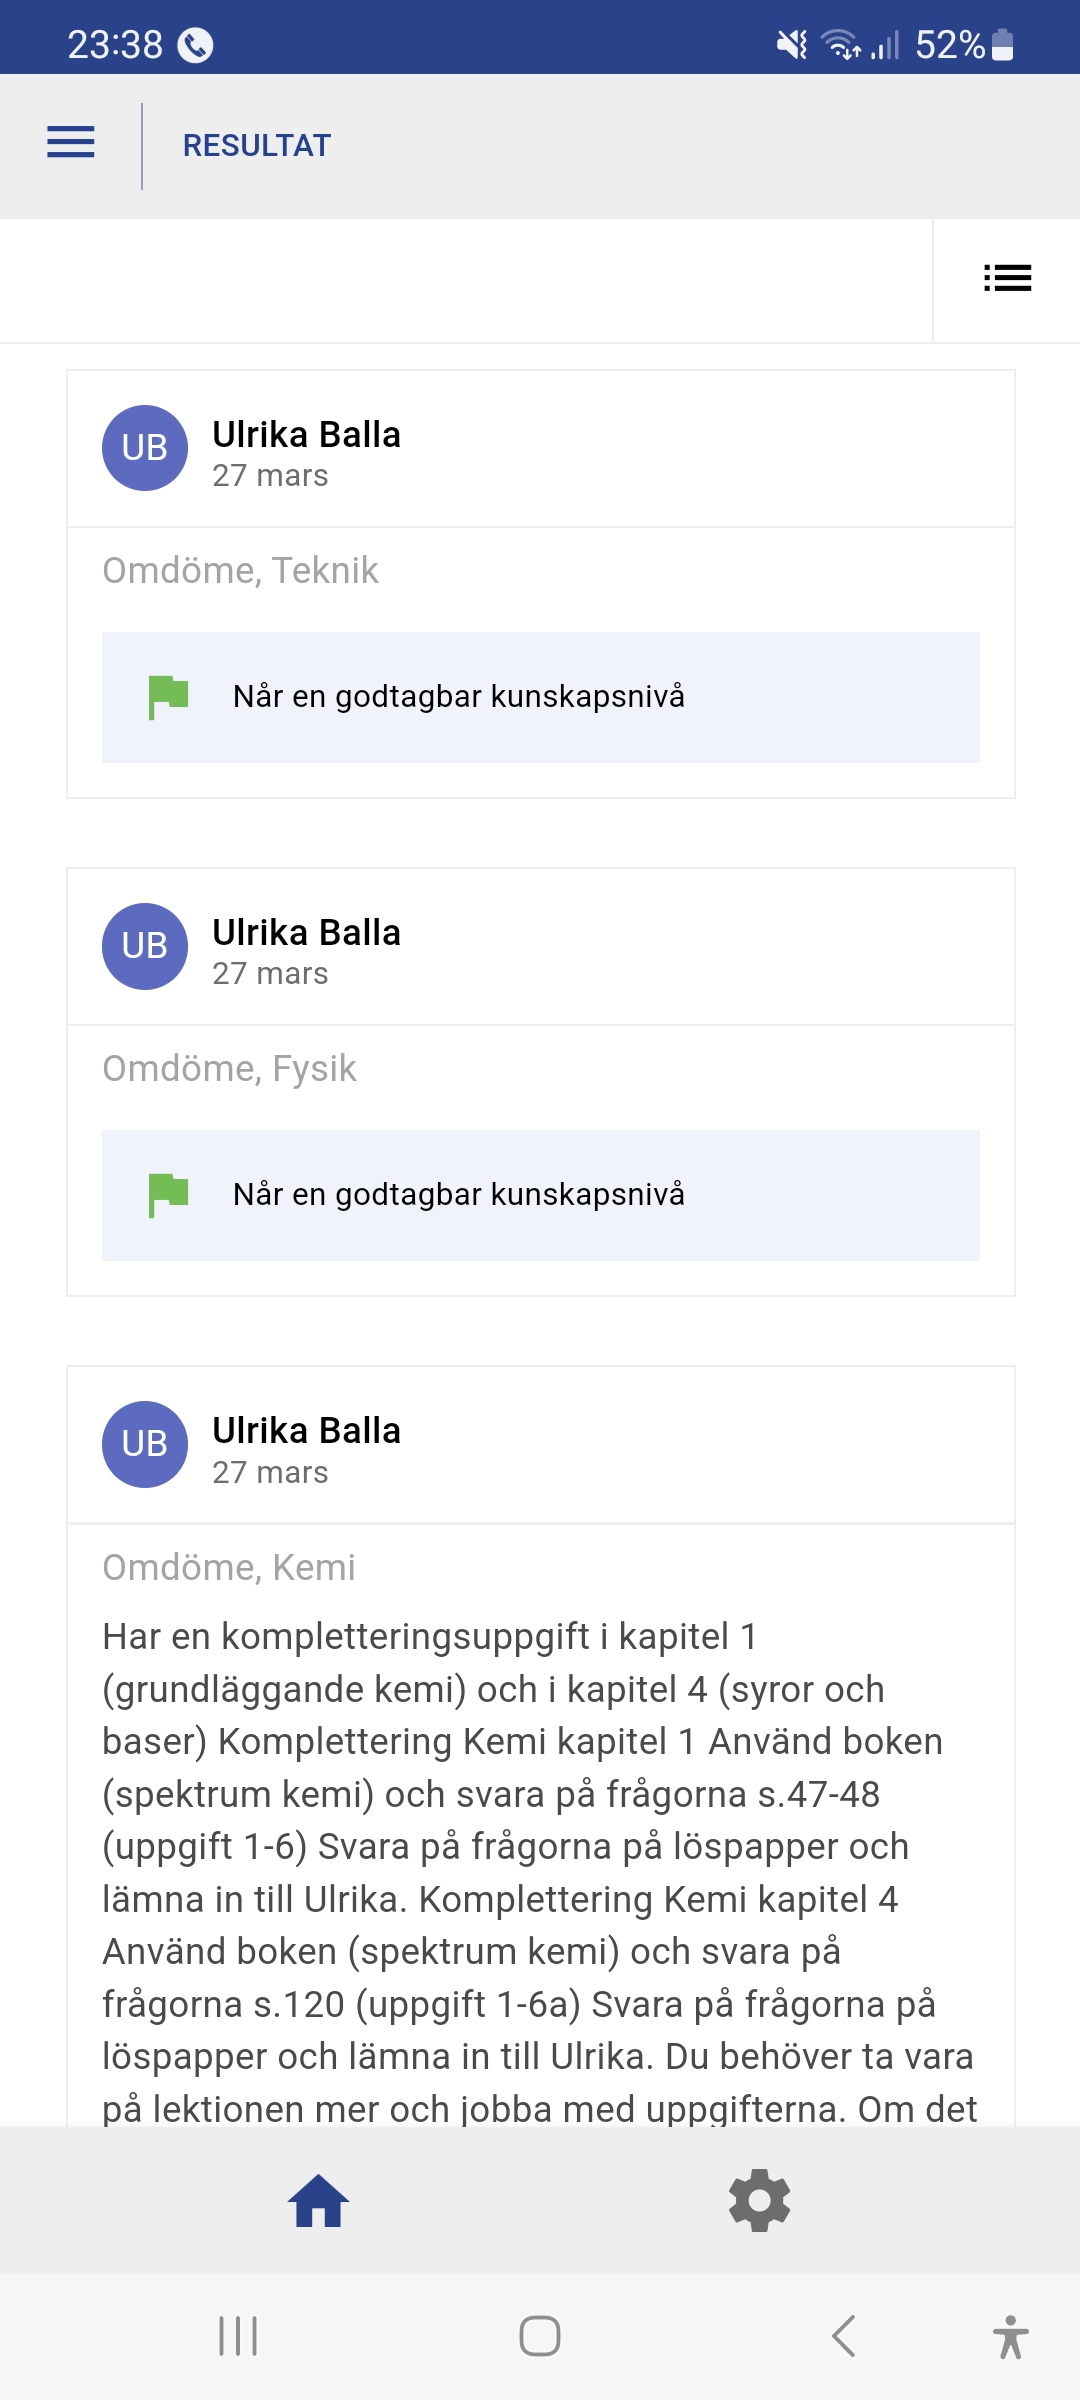This screenshot has height=2400, width=1080.
Task: Tap the UB avatar in Fysik card
Action: pyautogui.click(x=145, y=946)
